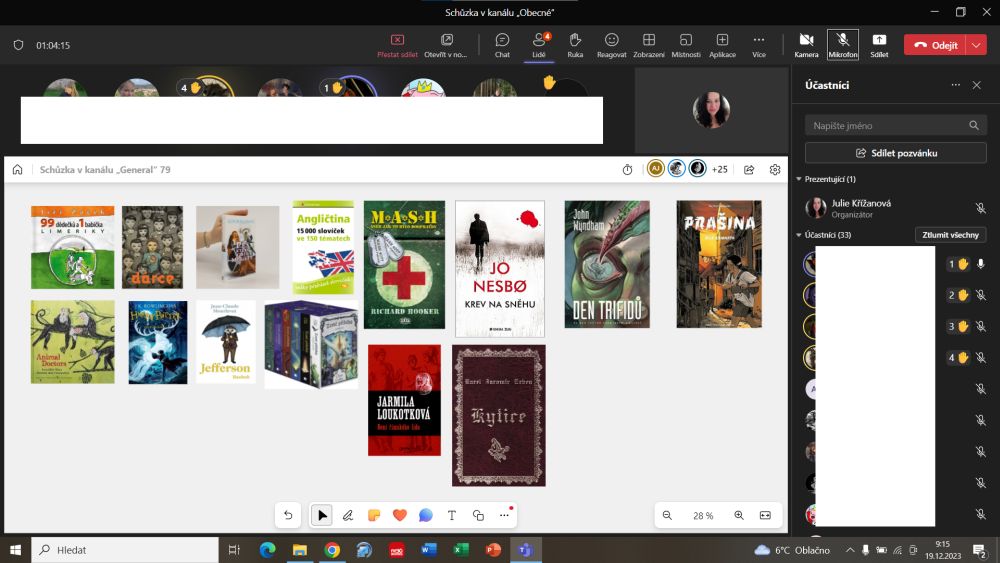
Task: Open Reagovat reactions menu
Action: pos(612,45)
